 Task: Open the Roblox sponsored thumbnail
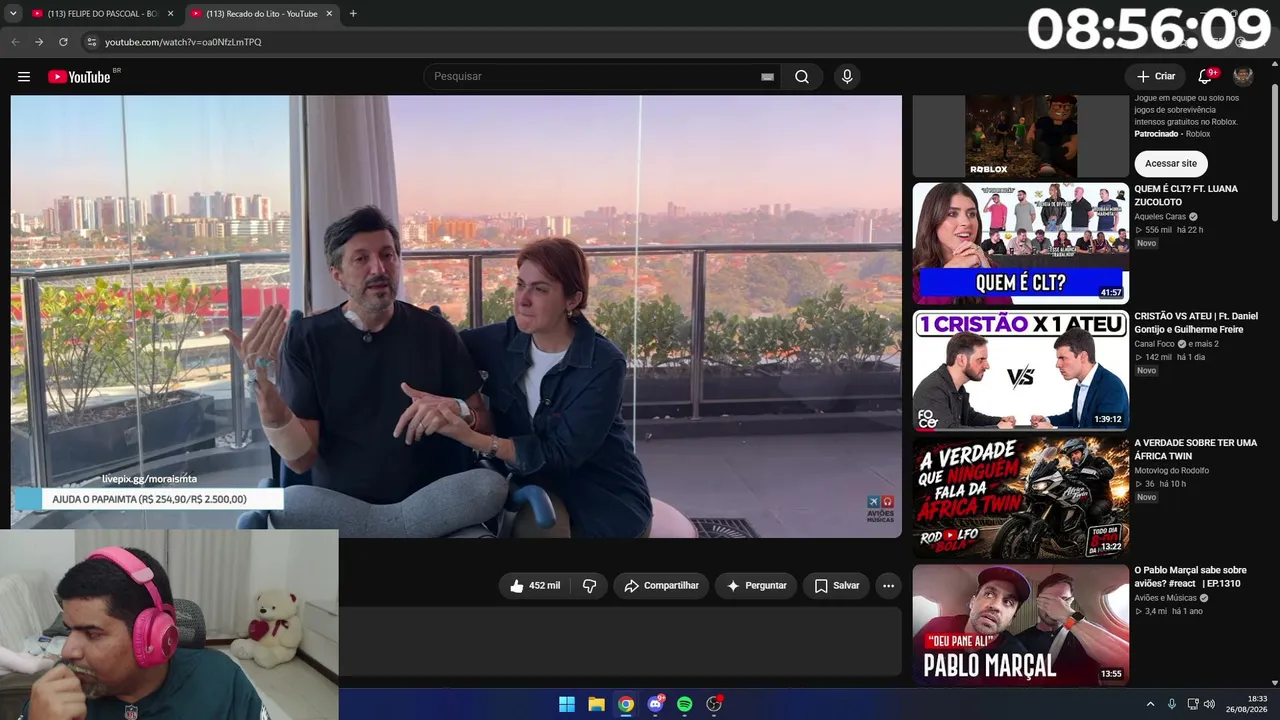[x=1020, y=137]
